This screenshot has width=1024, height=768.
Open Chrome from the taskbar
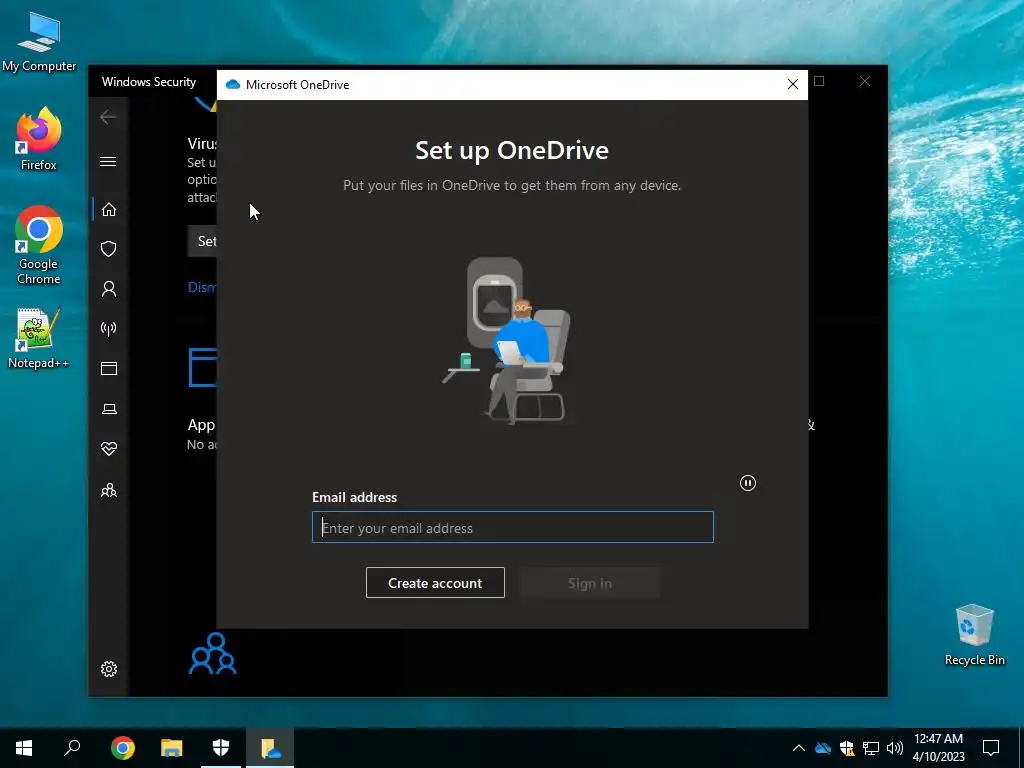coord(123,748)
